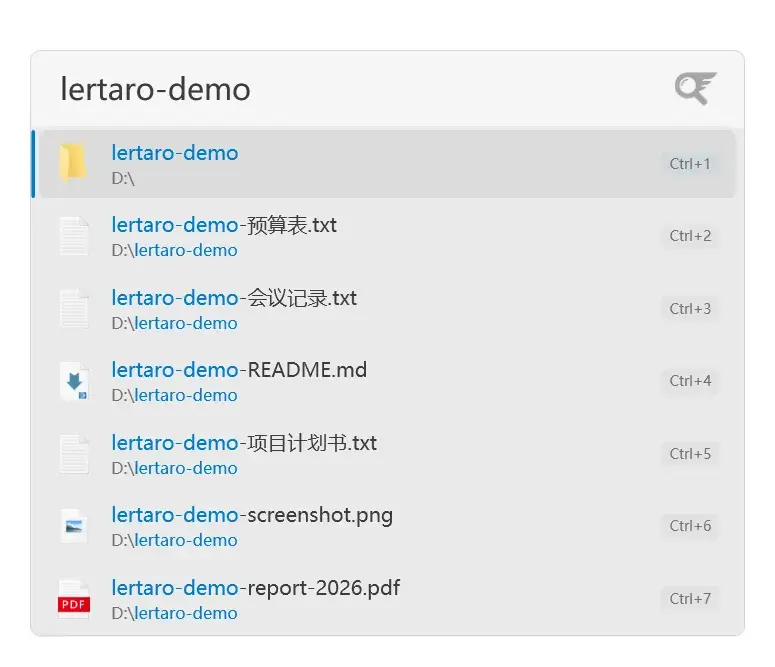The width and height of the screenshot is (775, 667).
Task: Click the red PDF icon for report-2026.pdf
Action: [x=74, y=599]
